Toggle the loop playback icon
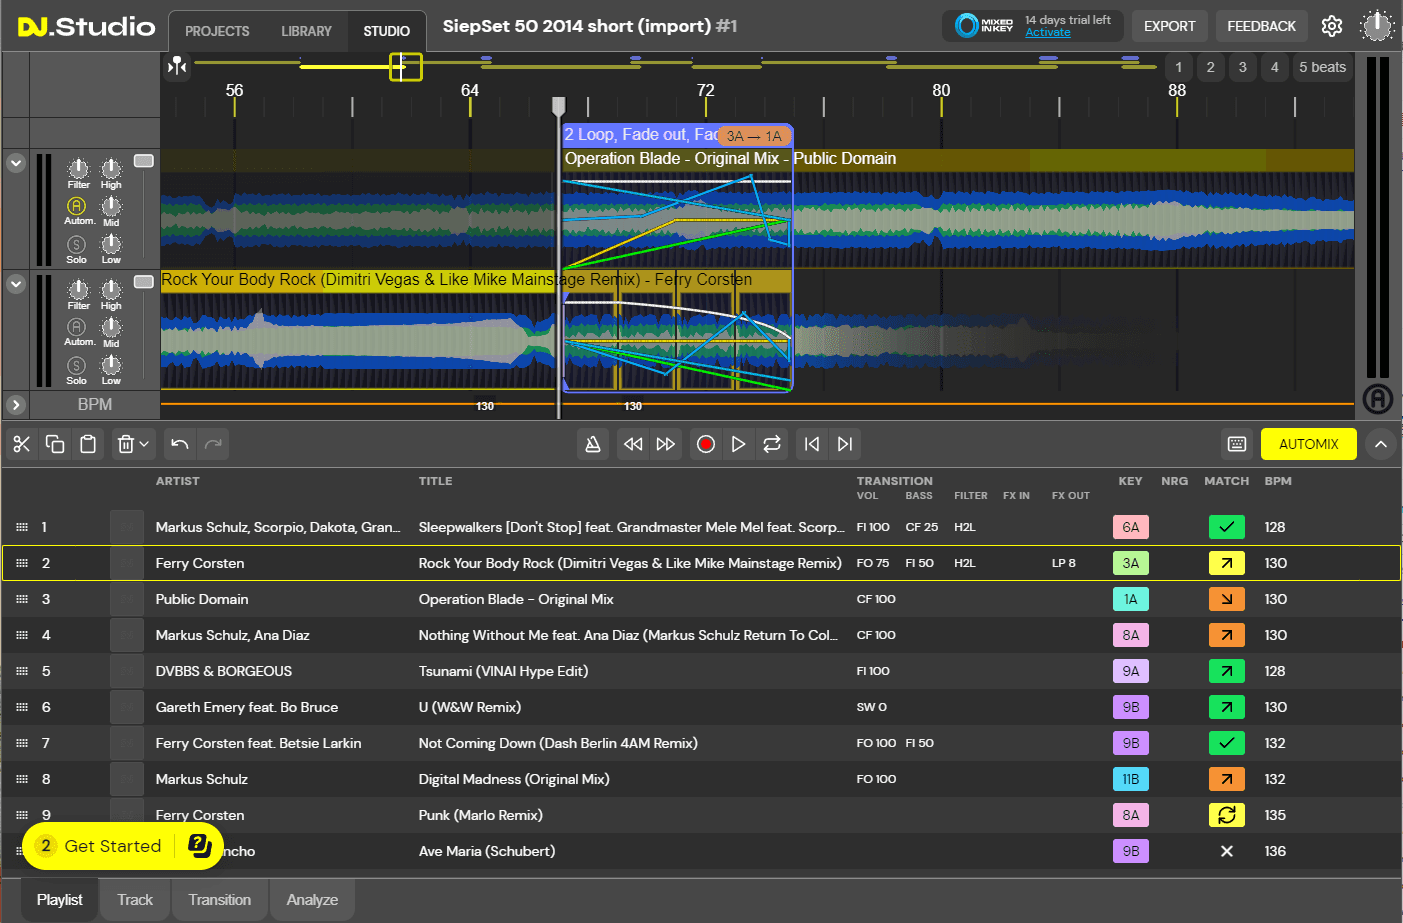 pos(772,444)
